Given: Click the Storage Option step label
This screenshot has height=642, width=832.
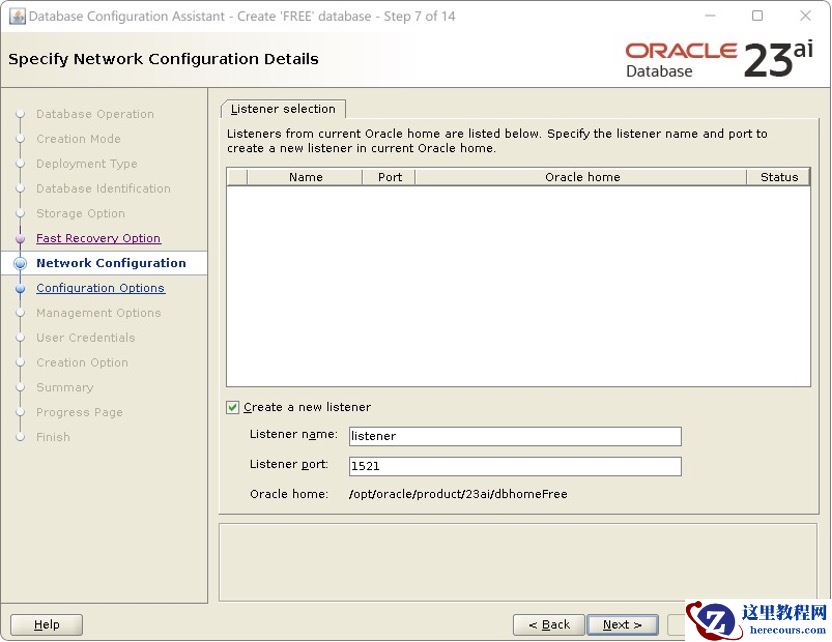Looking at the screenshot, I should pos(81,213).
